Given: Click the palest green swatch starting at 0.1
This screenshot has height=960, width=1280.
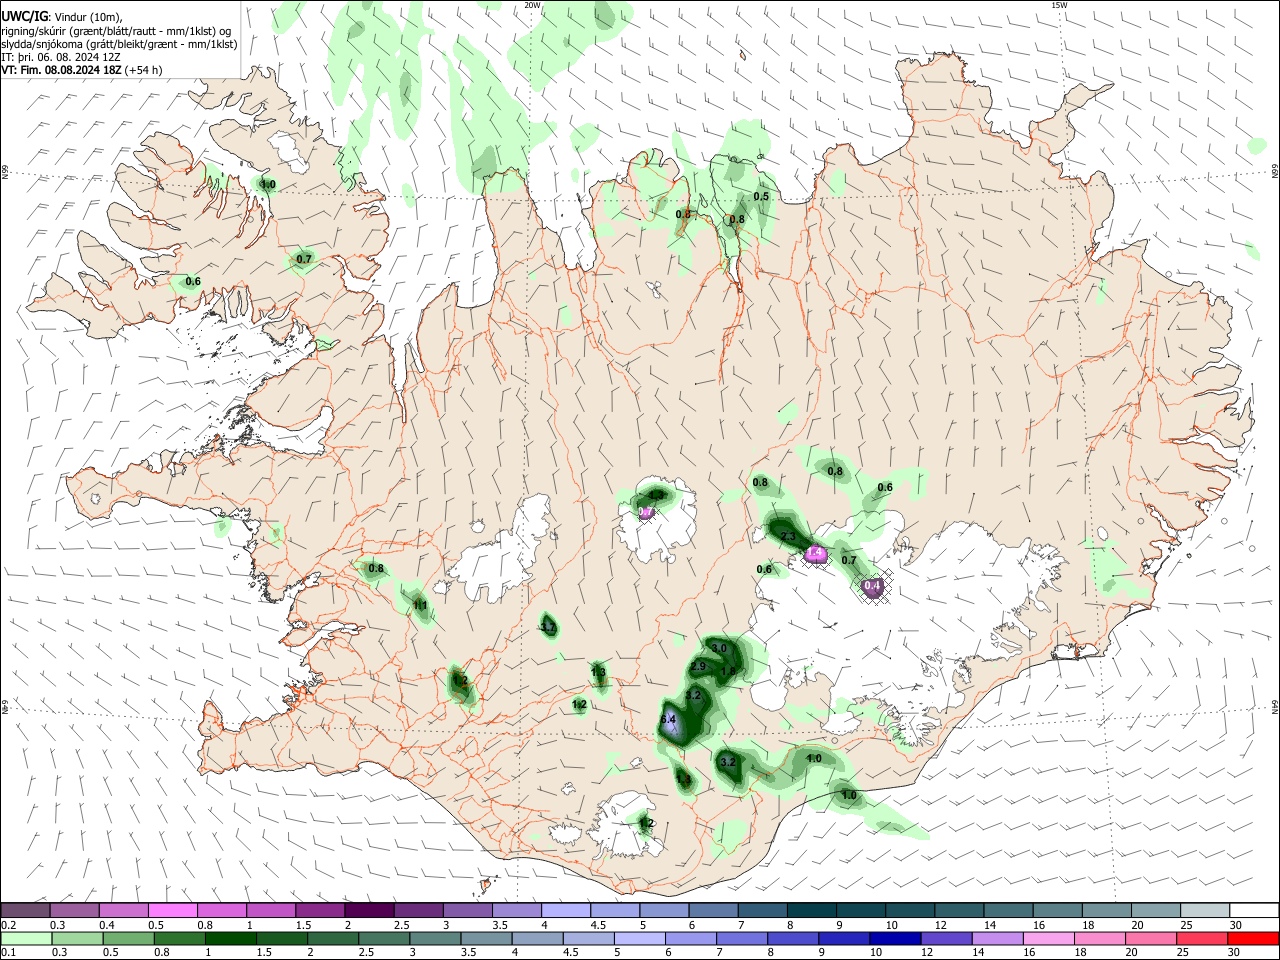Looking at the screenshot, I should [x=26, y=938].
